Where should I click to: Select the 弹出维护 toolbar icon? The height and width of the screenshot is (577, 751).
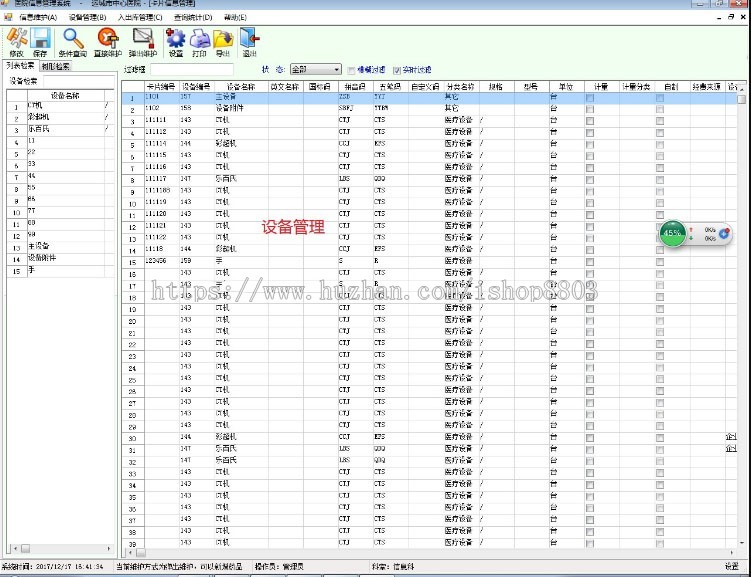143,42
